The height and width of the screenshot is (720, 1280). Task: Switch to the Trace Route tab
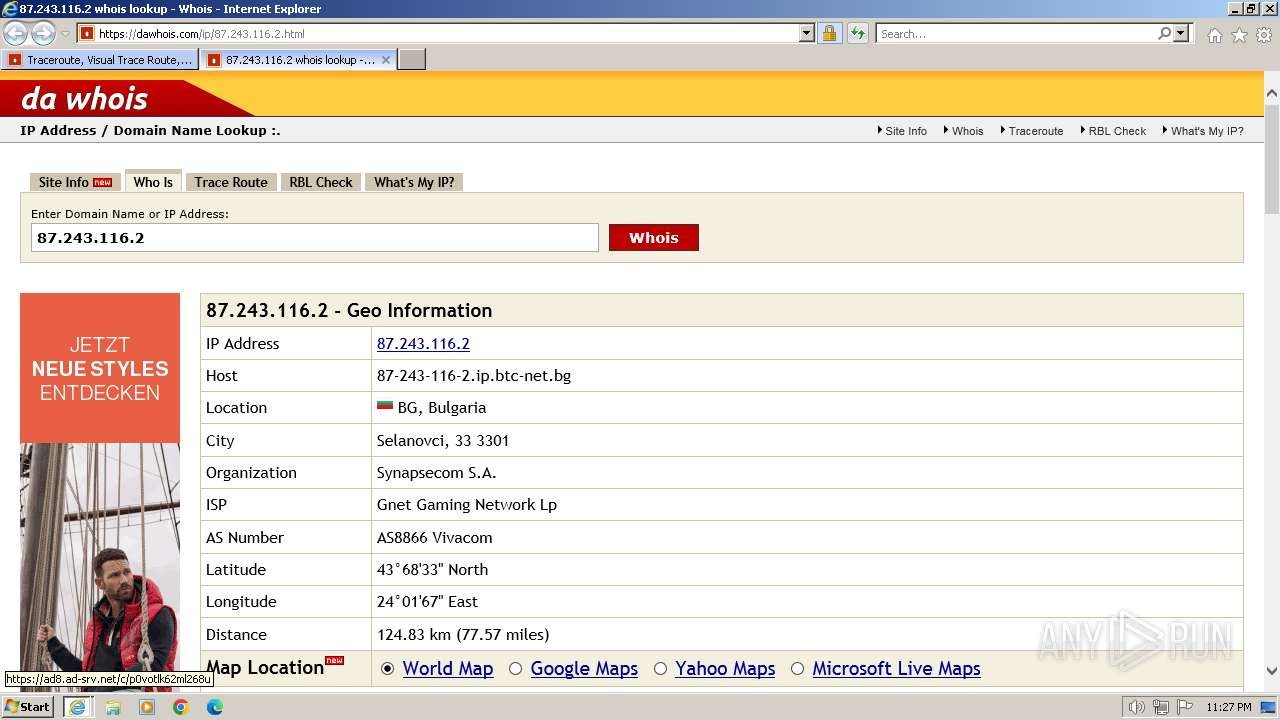231,182
